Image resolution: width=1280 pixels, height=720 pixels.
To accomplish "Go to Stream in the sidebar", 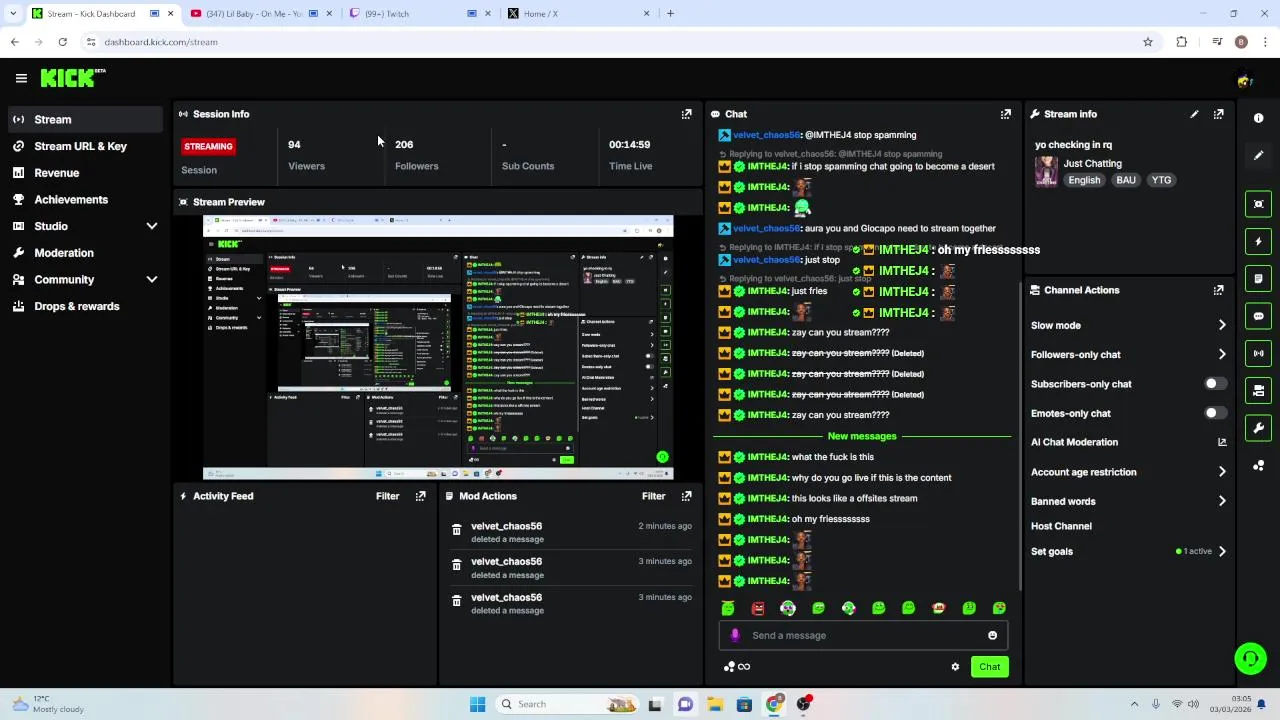I will [x=85, y=120].
